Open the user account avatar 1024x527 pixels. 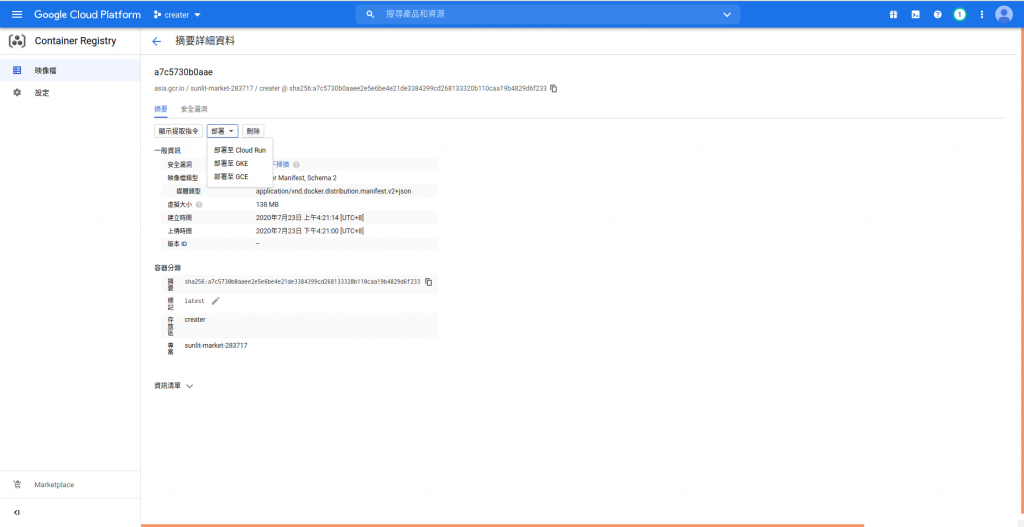click(1004, 14)
